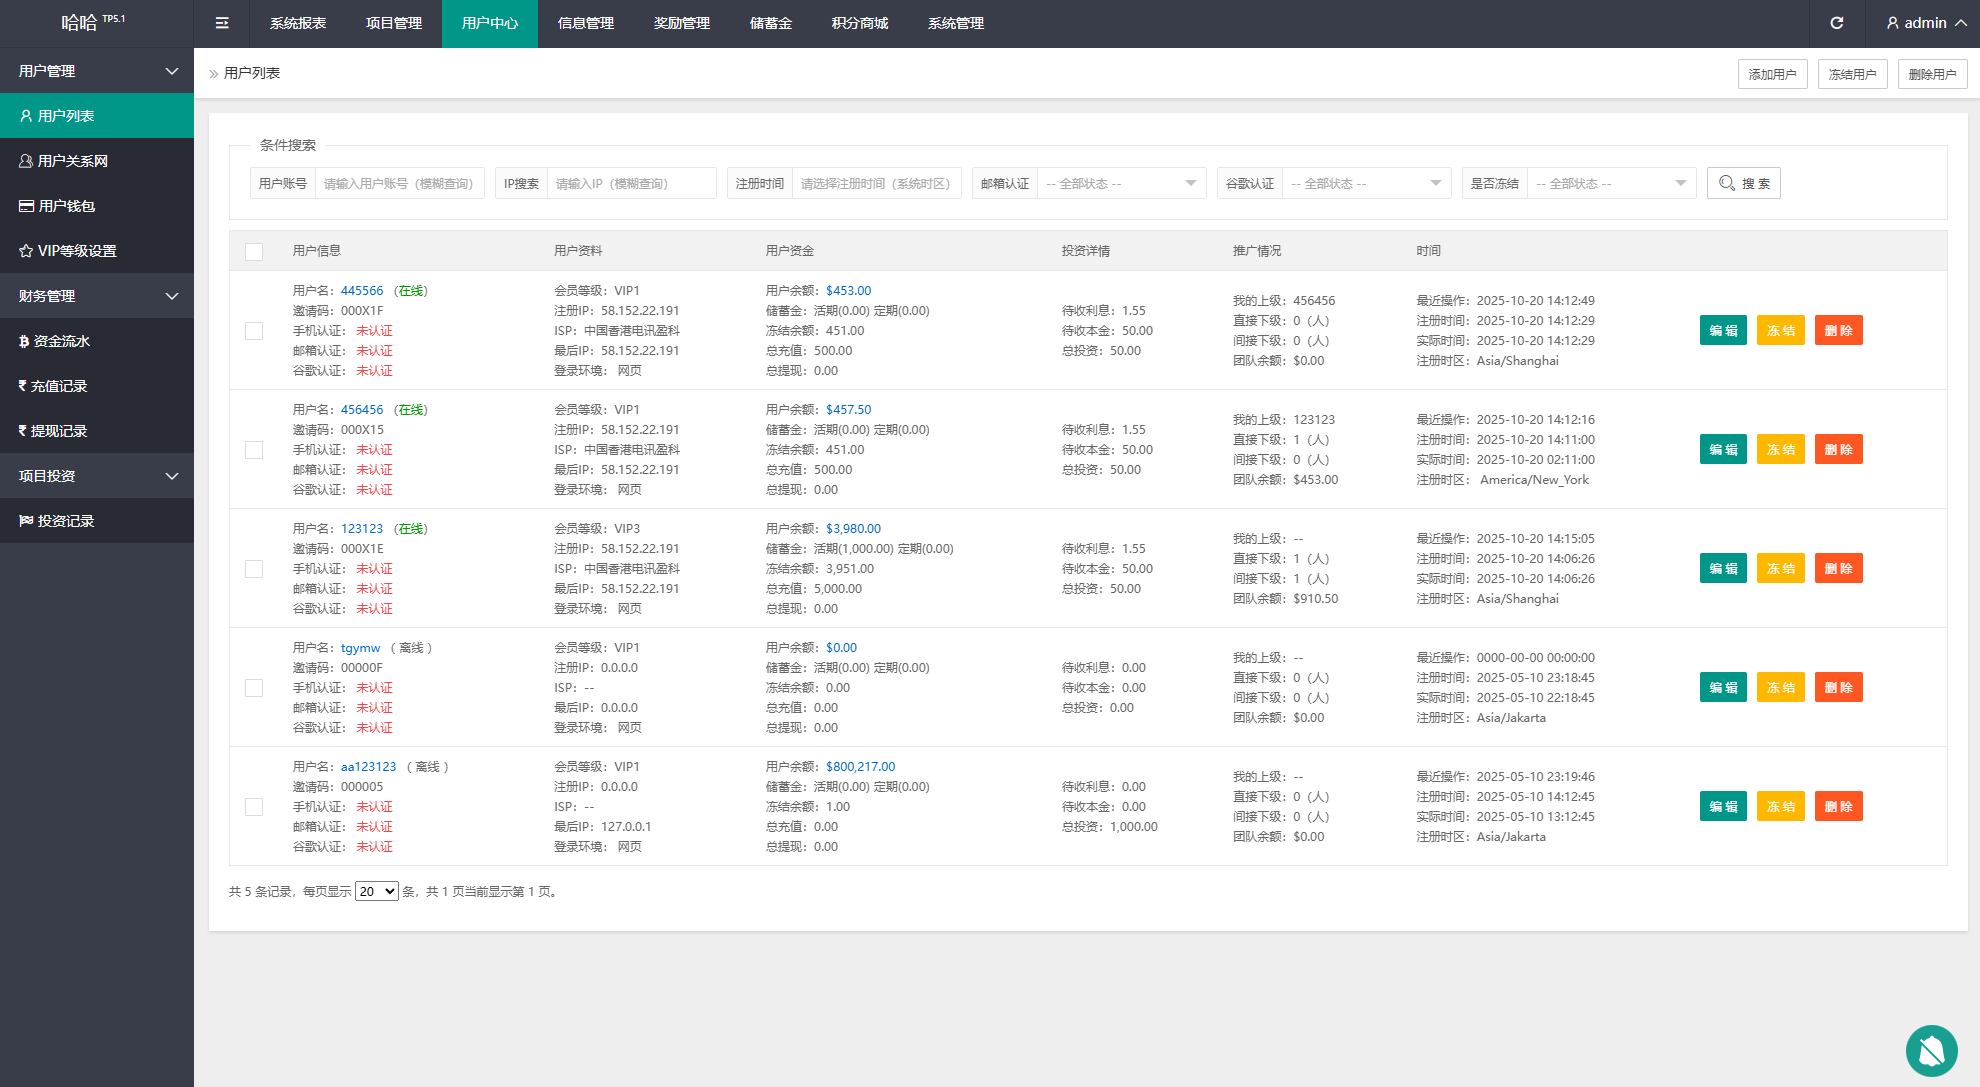
Task: Tick the checkbox for user 445566
Action: pyautogui.click(x=254, y=331)
